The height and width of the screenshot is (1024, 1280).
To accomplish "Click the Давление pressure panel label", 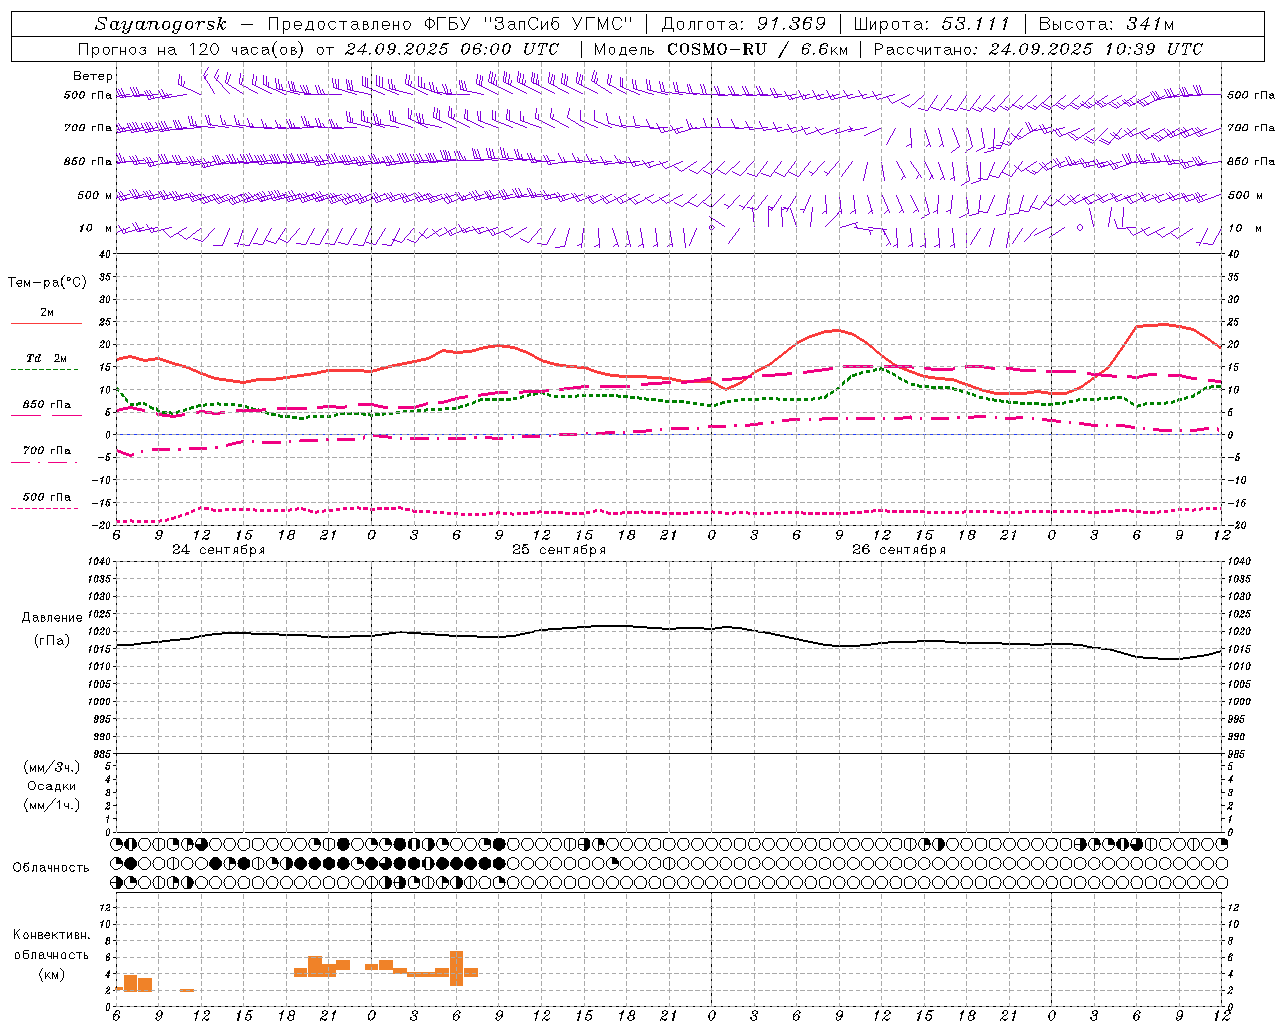I will (52, 618).
